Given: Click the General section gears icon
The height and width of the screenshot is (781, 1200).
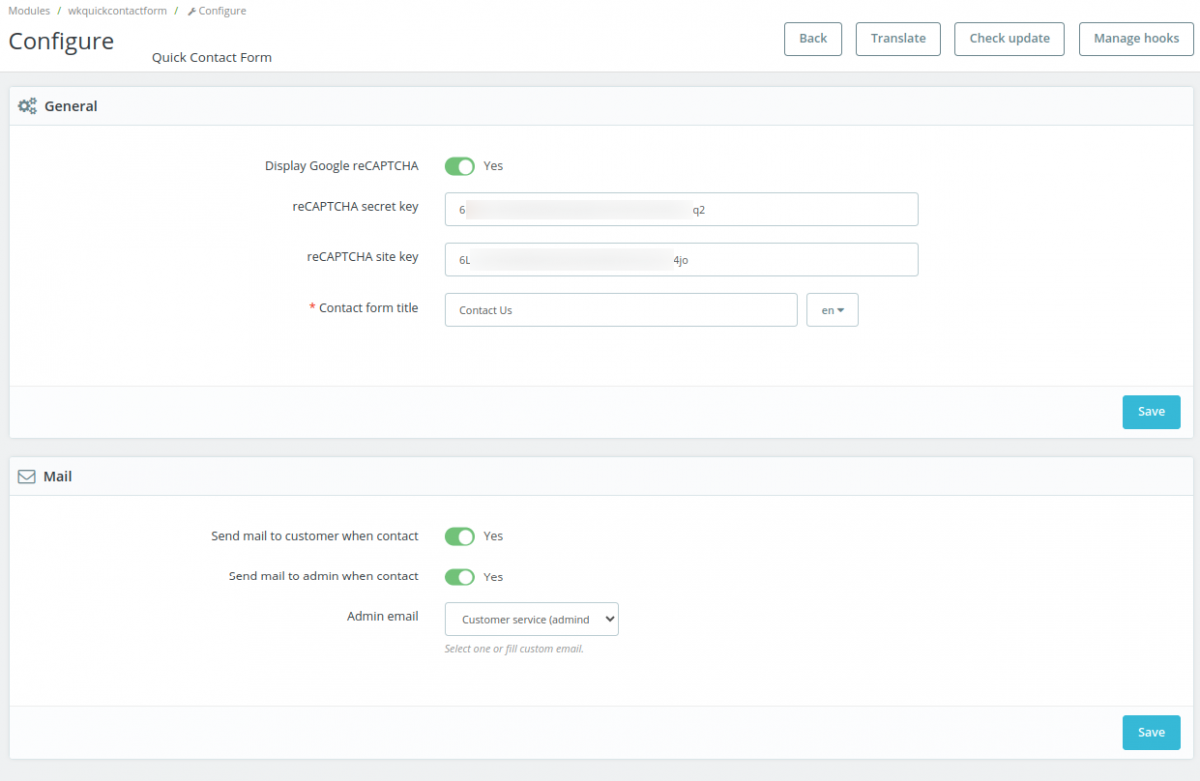Looking at the screenshot, I should 27,106.
